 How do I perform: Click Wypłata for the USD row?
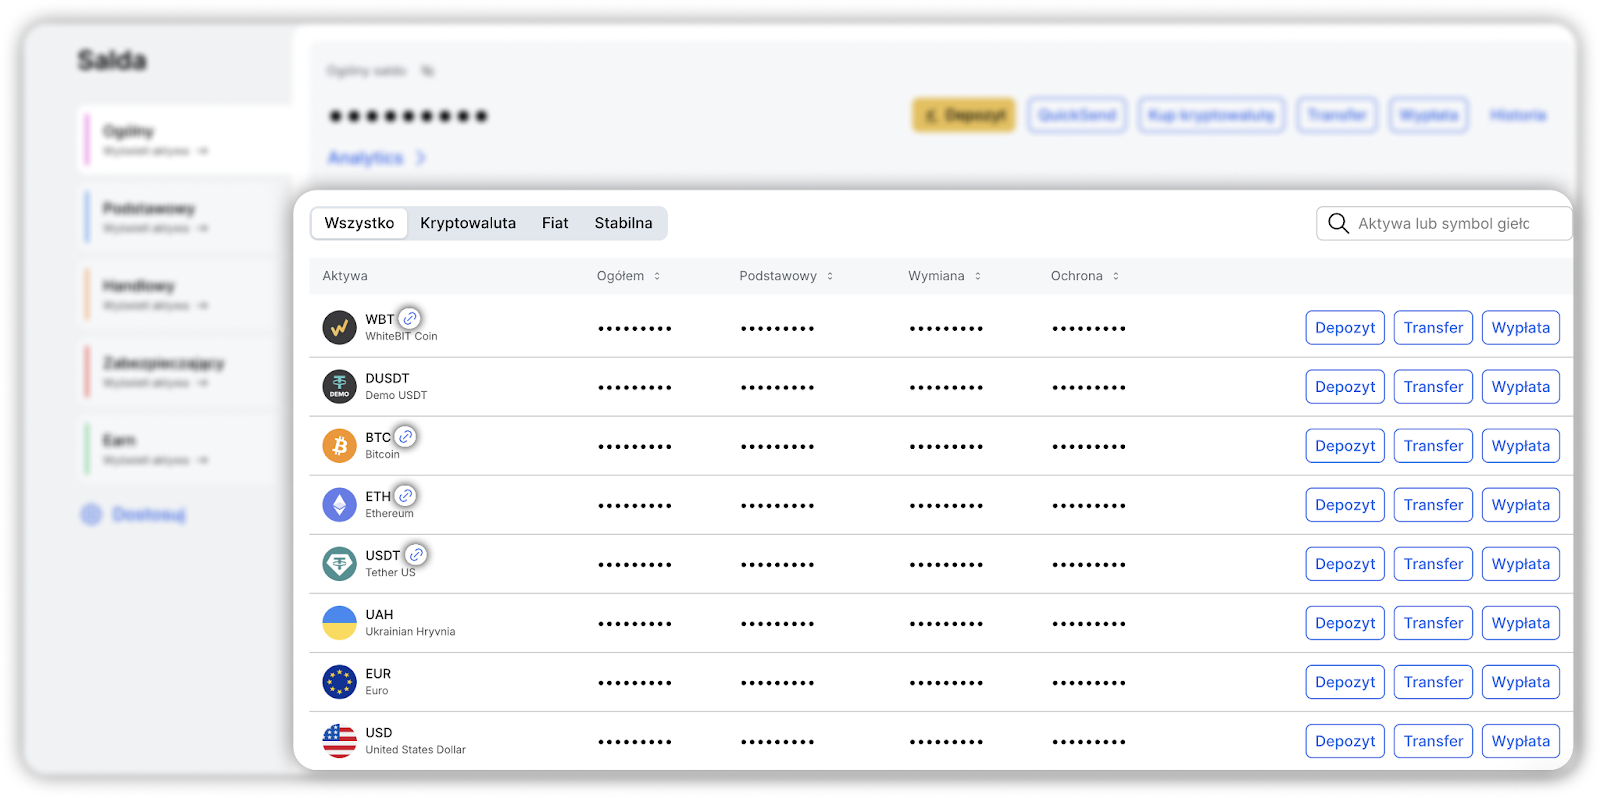[1520, 741]
